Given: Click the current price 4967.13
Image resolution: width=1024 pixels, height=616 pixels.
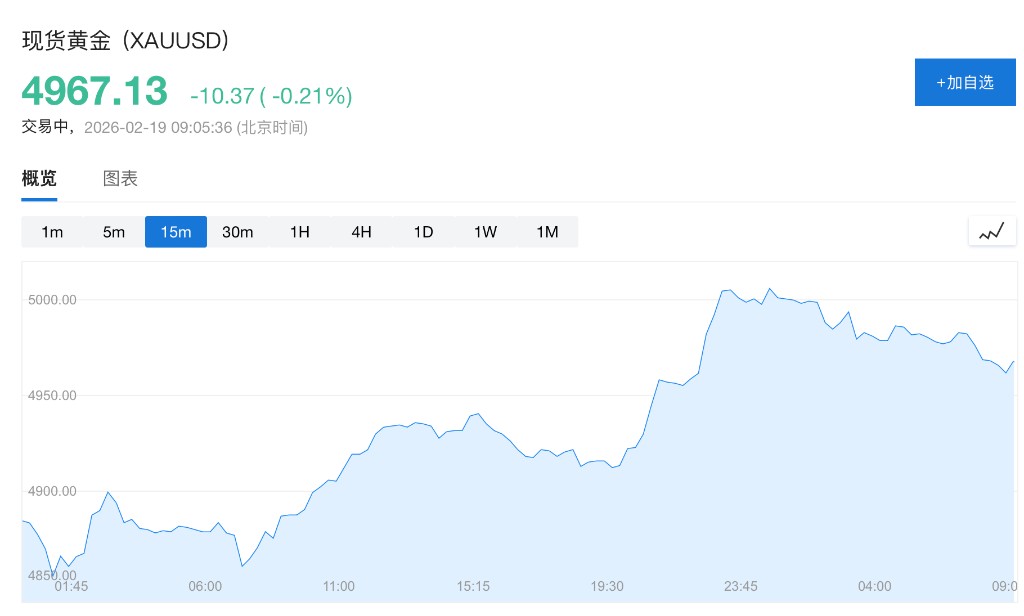Looking at the screenshot, I should (95, 91).
